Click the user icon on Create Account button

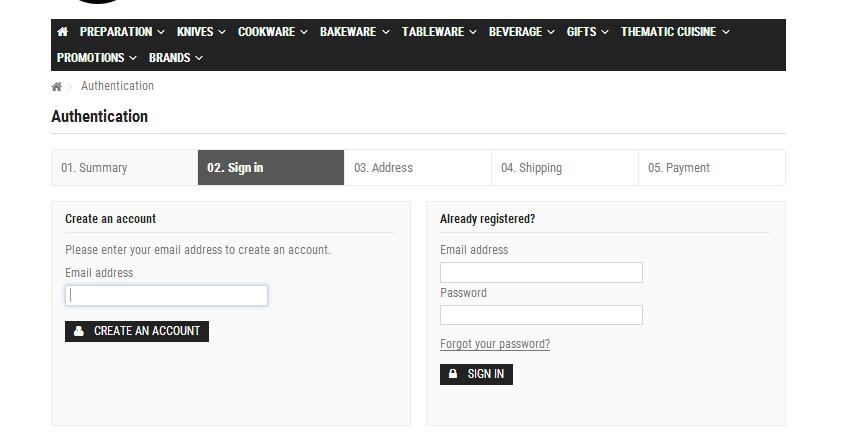pos(79,331)
